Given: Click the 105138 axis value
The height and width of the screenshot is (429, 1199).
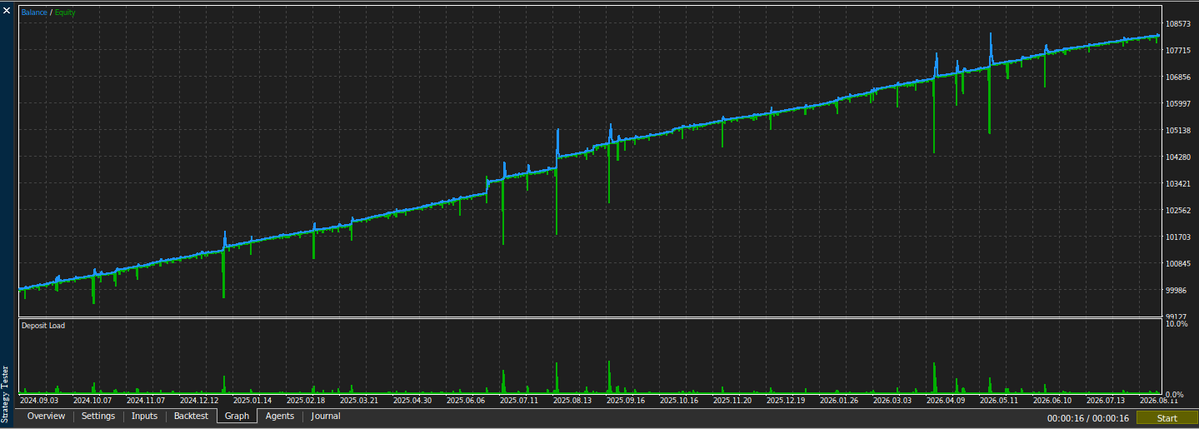Looking at the screenshot, I should click(x=1178, y=131).
